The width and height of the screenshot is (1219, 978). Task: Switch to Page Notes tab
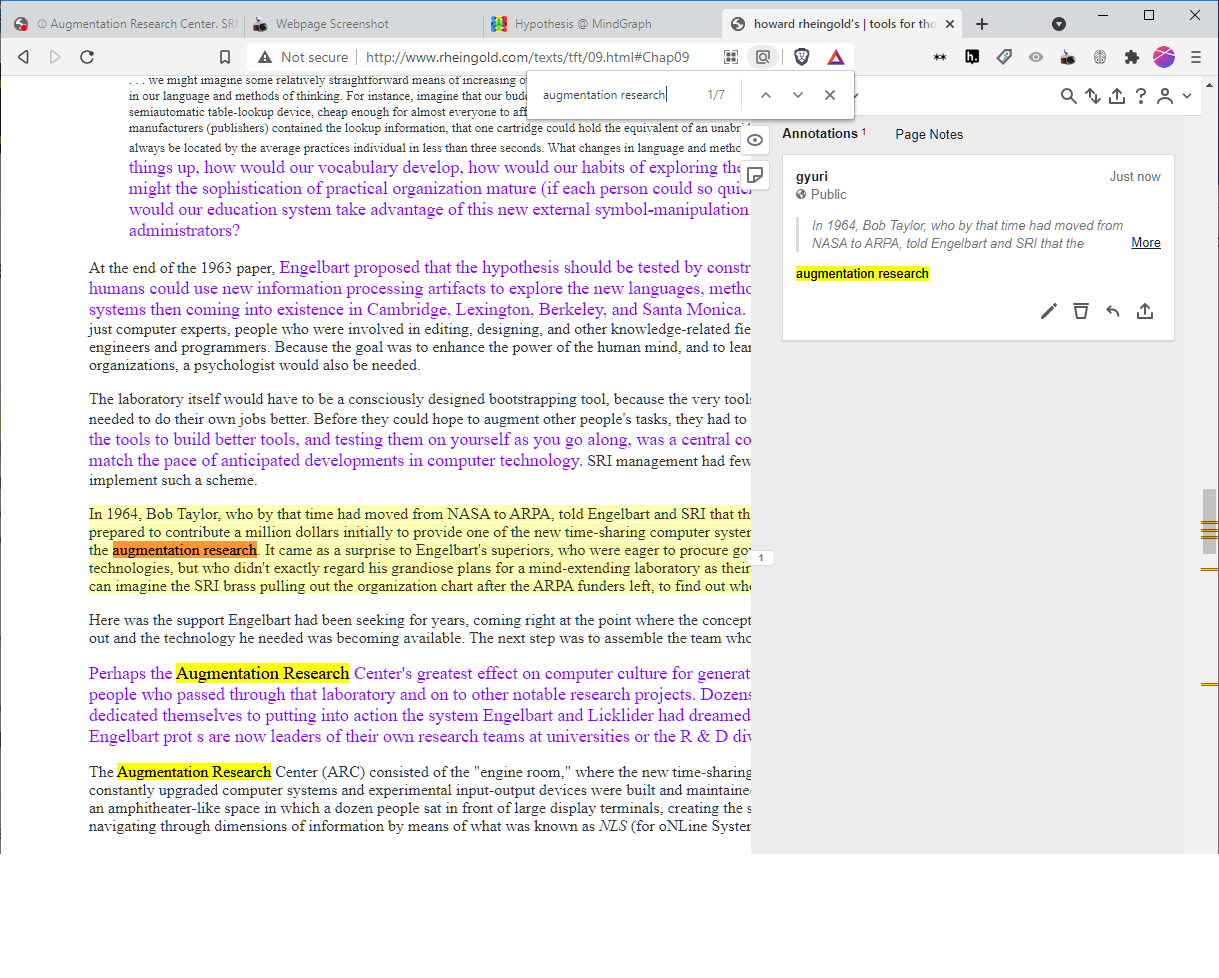[929, 134]
